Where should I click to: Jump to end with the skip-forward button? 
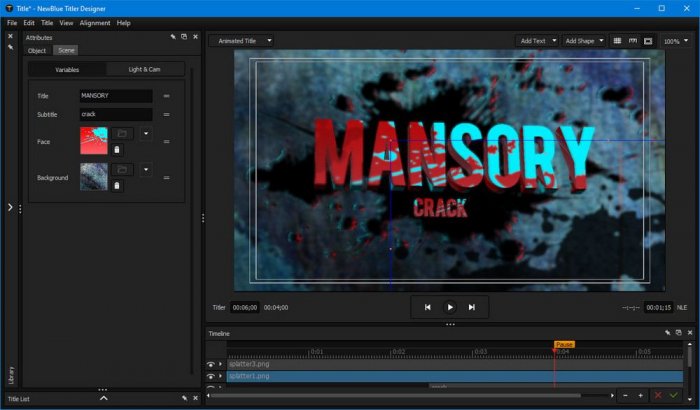(472, 307)
